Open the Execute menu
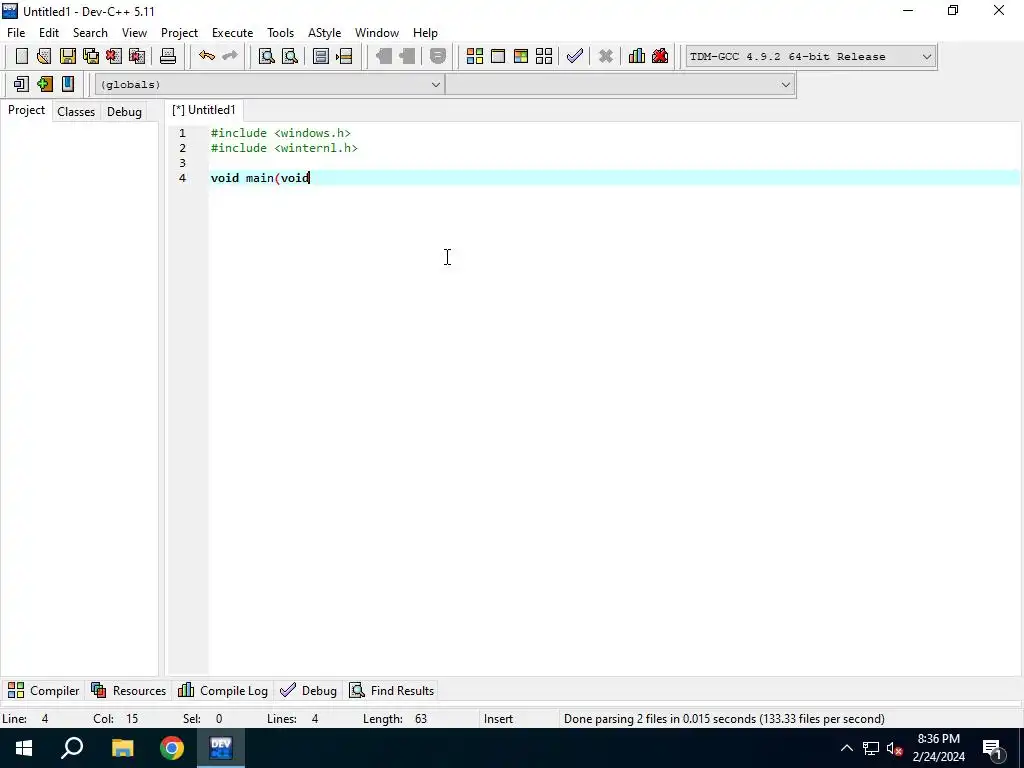Screen dimensions: 1024x768 tap(232, 33)
